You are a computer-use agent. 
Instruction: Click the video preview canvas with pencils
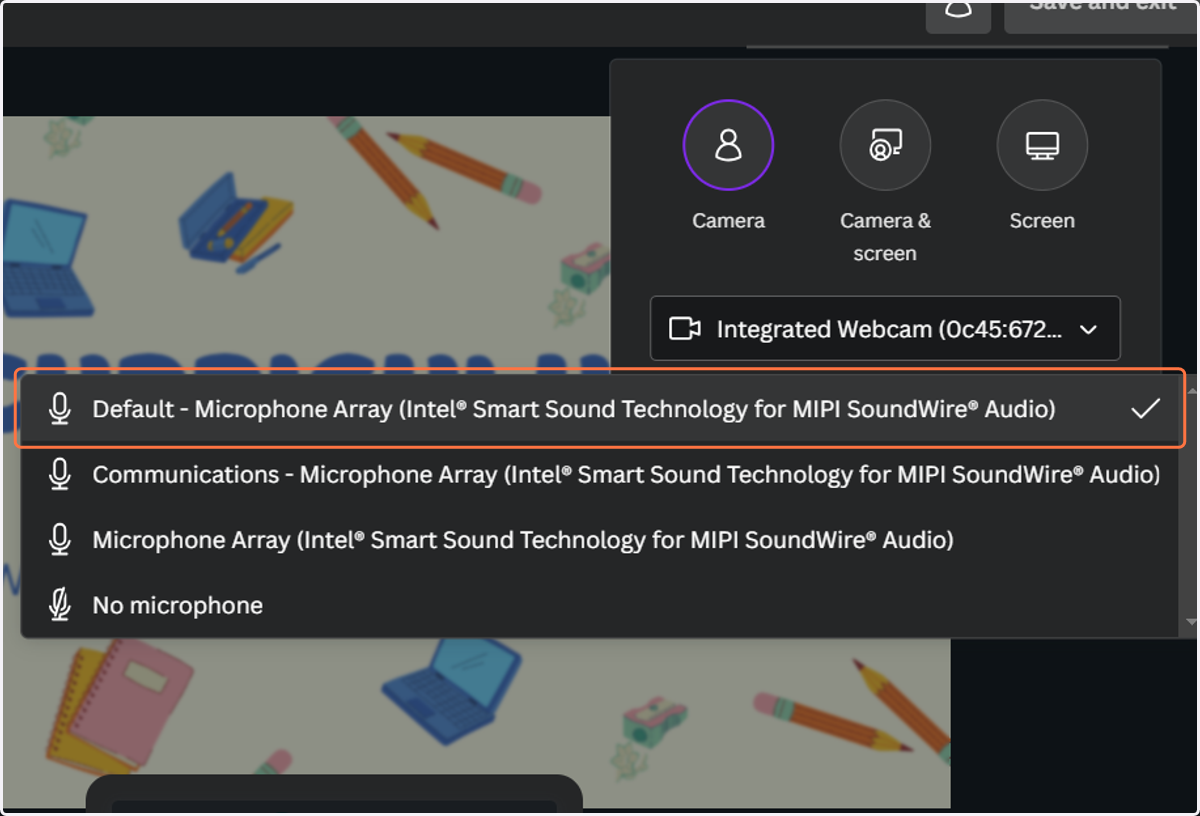pos(476,460)
